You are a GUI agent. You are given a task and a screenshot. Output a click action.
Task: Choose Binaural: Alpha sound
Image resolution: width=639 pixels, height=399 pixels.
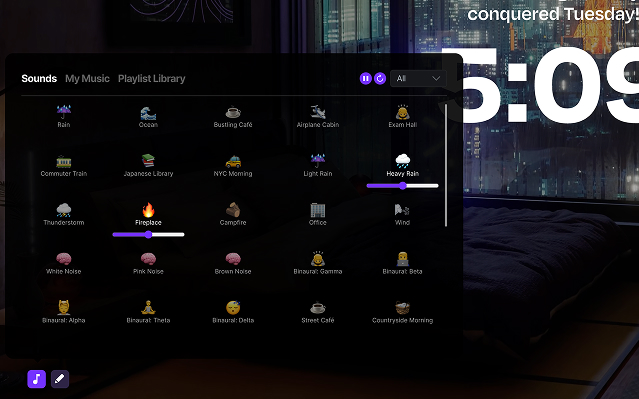64,312
